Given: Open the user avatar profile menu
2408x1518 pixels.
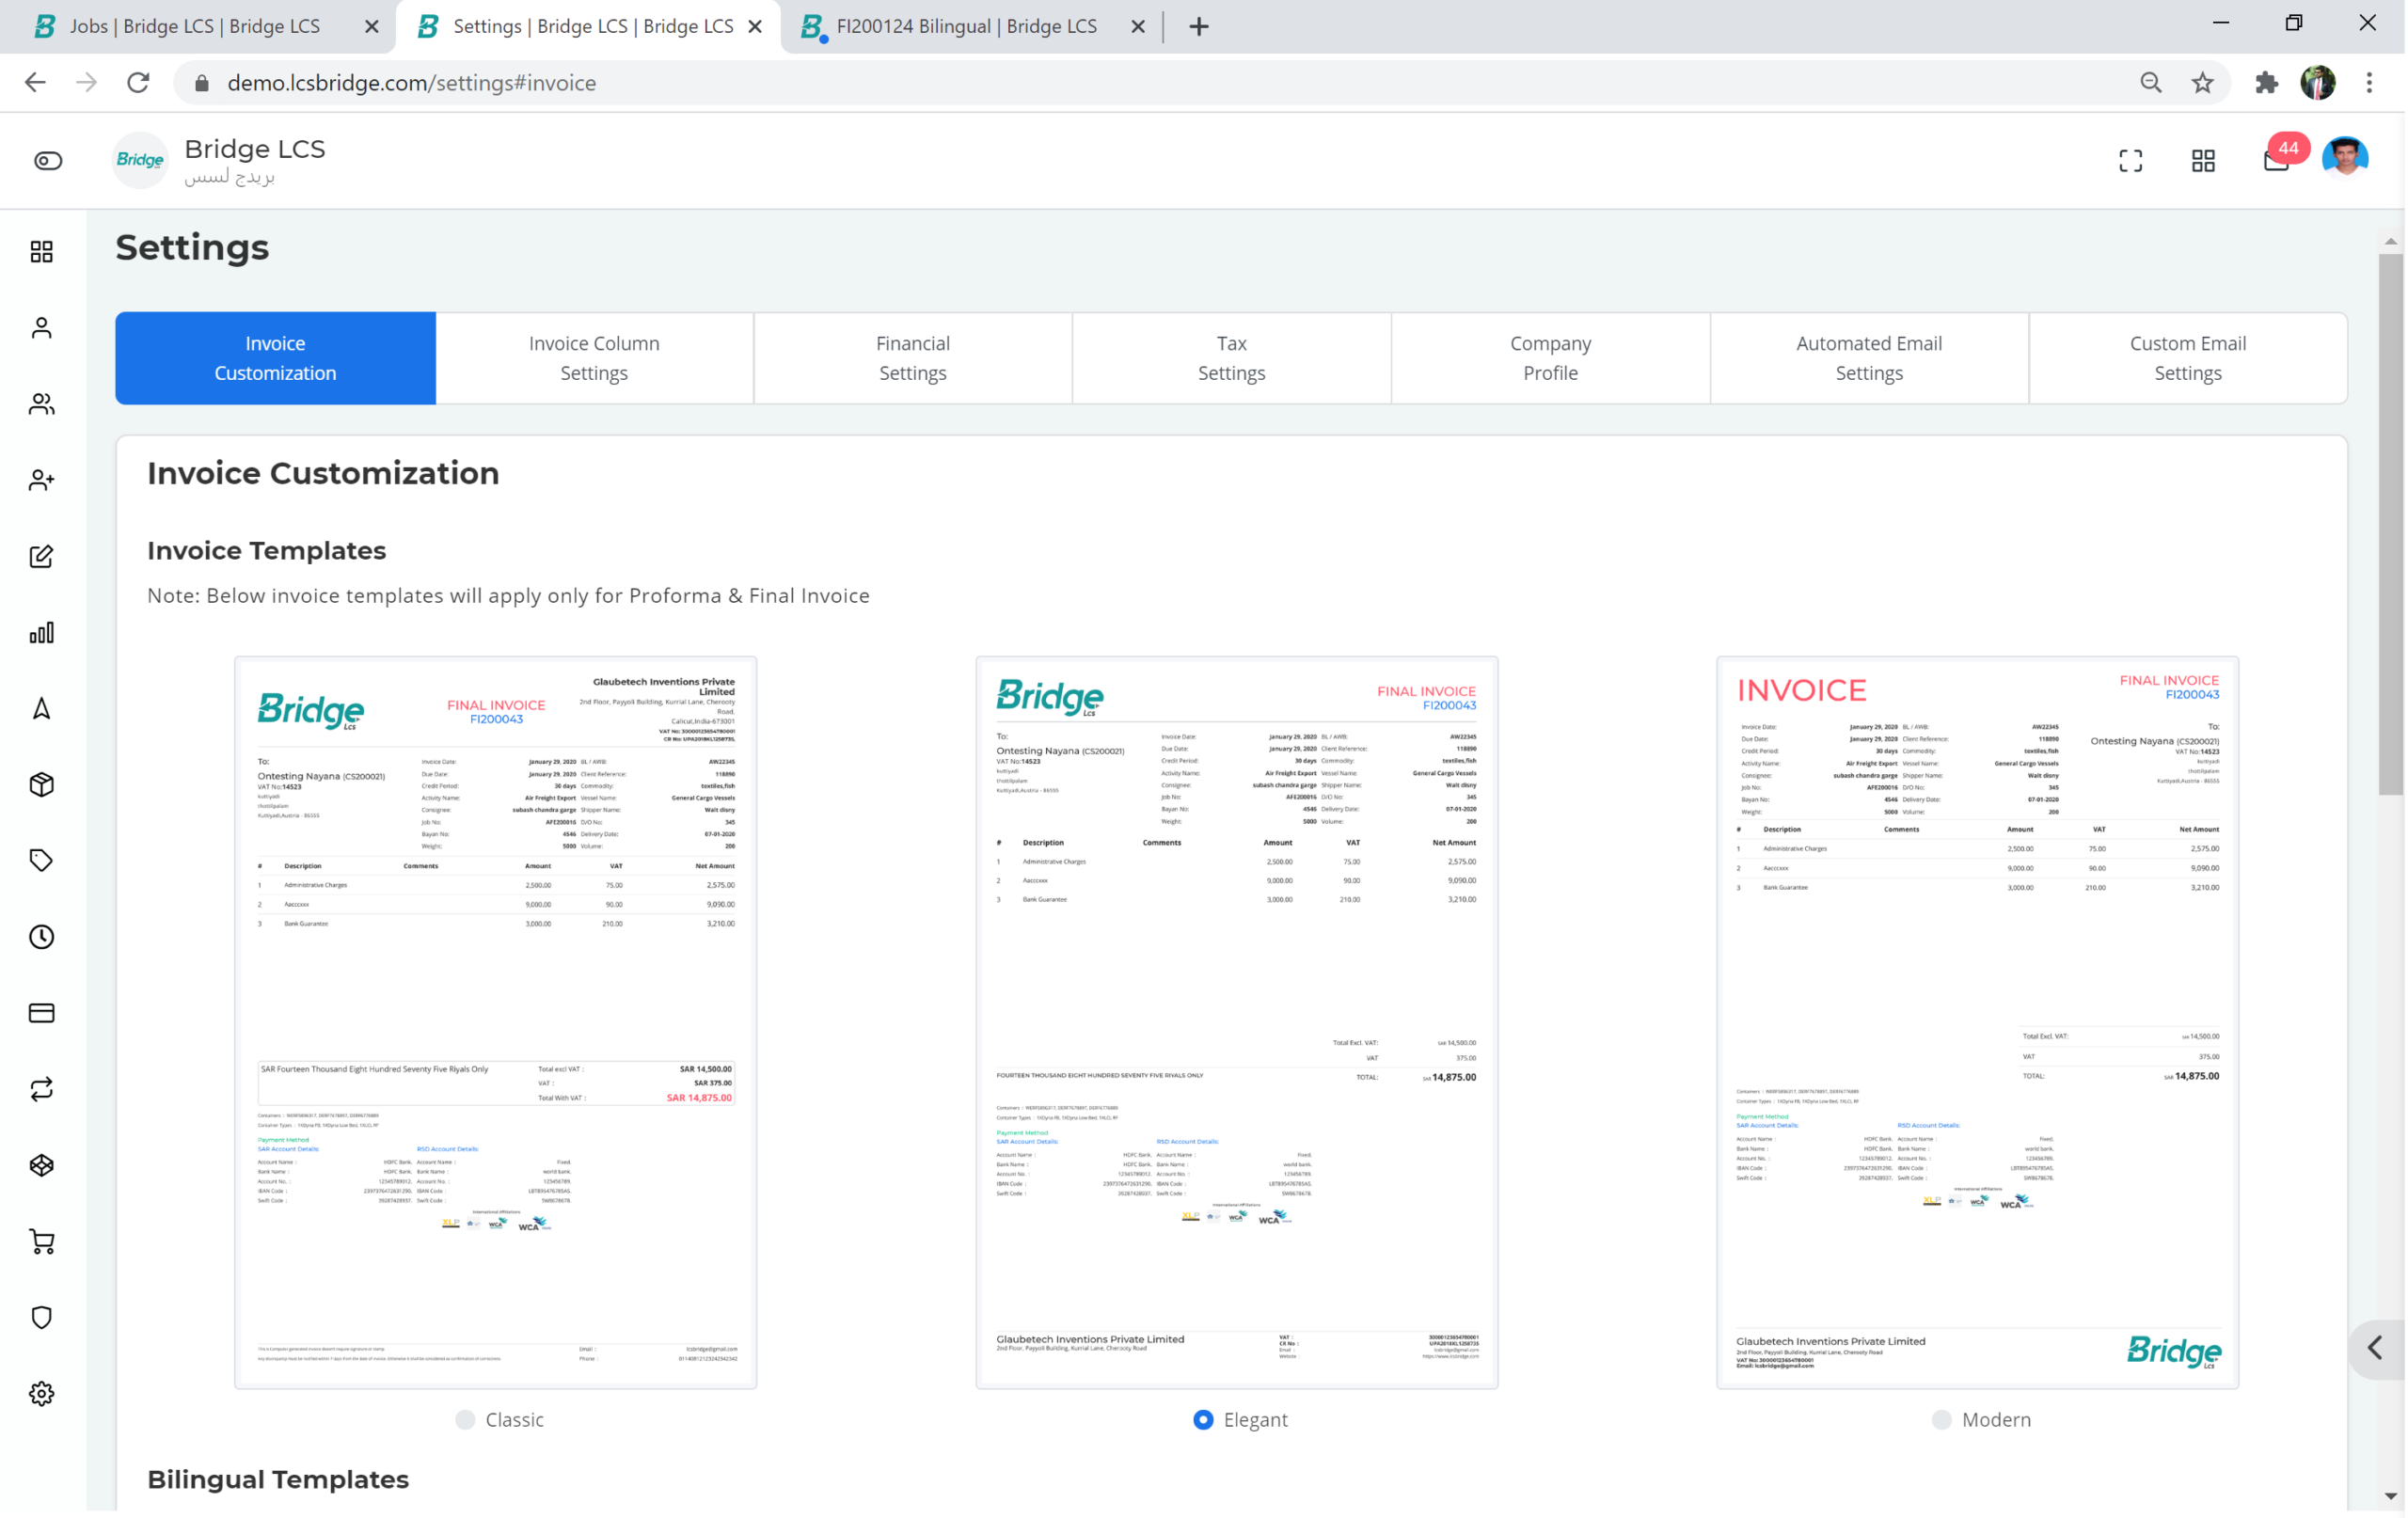Looking at the screenshot, I should pyautogui.click(x=2345, y=157).
